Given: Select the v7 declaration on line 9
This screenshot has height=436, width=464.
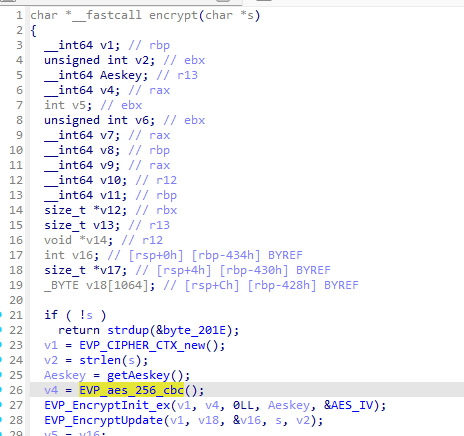Looking at the screenshot, I should 107,135.
